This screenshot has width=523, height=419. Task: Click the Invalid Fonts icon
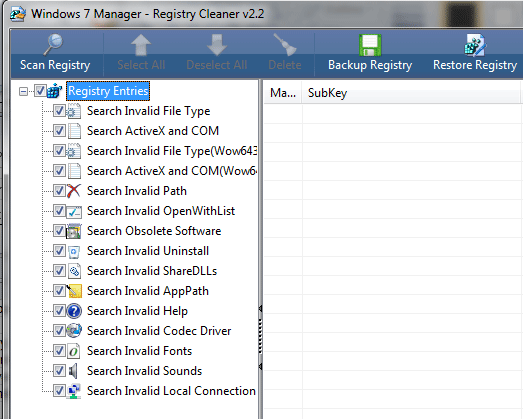tap(74, 351)
